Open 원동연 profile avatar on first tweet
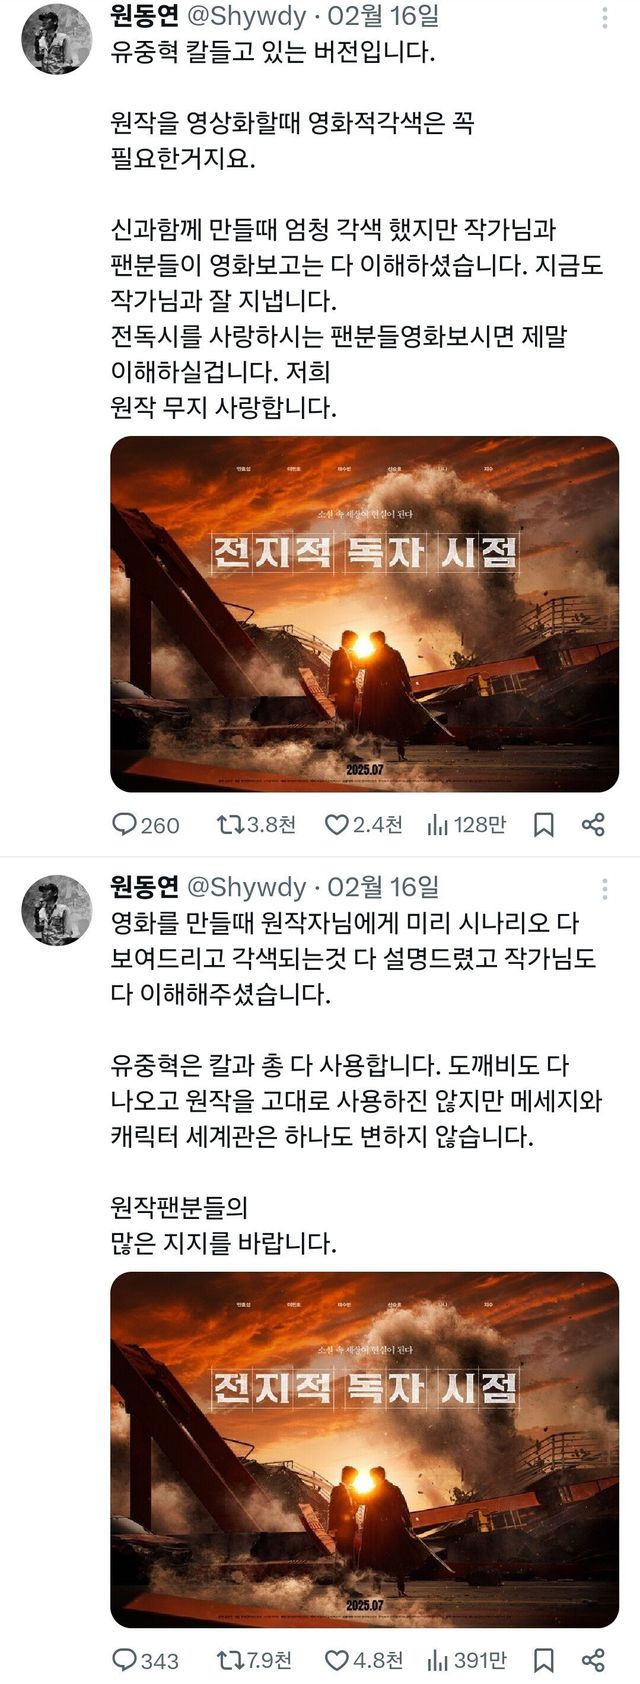 (57, 39)
